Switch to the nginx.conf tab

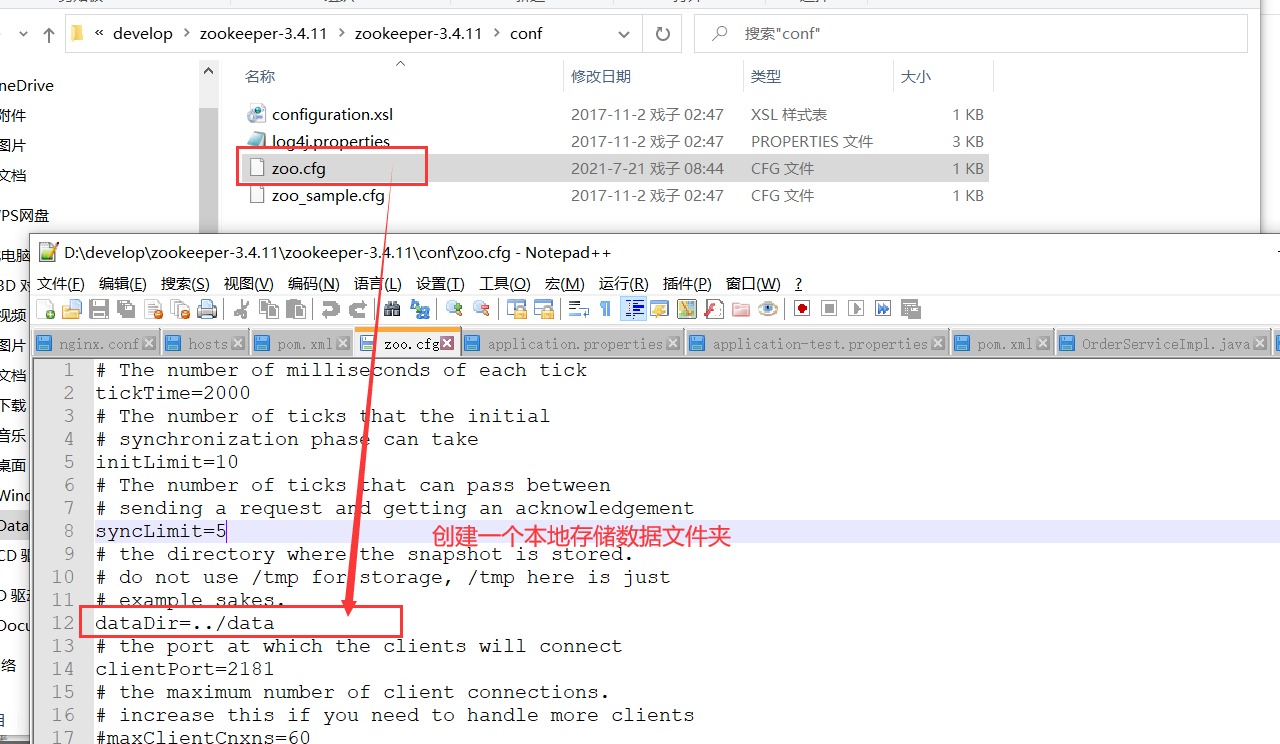(97, 343)
